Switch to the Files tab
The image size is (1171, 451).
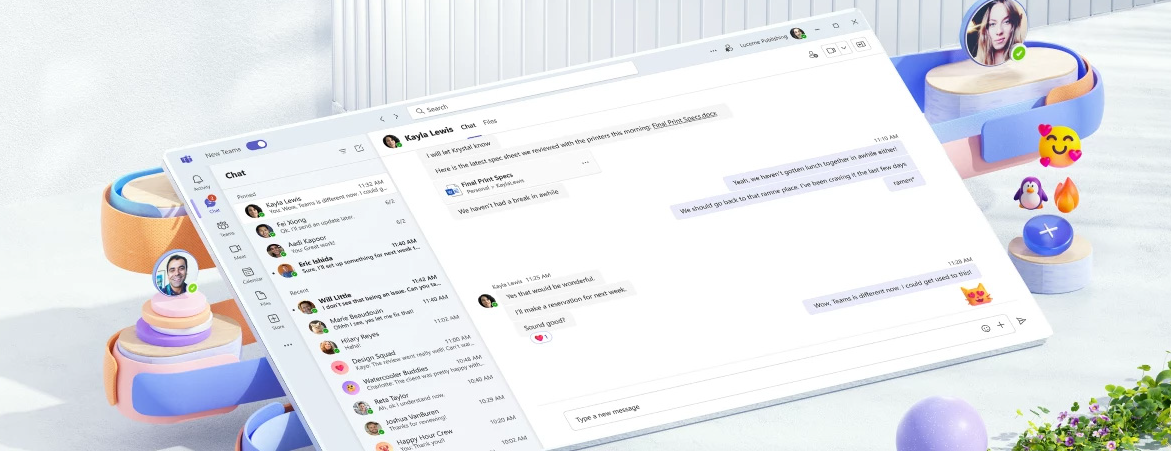[x=490, y=121]
